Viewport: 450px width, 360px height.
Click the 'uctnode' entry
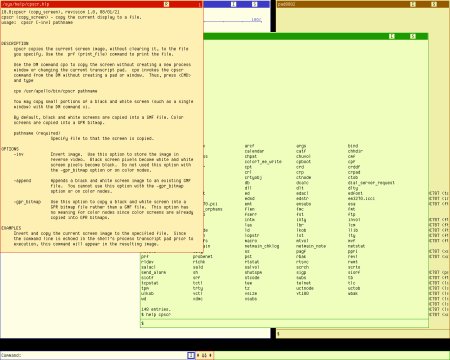(x=305, y=288)
